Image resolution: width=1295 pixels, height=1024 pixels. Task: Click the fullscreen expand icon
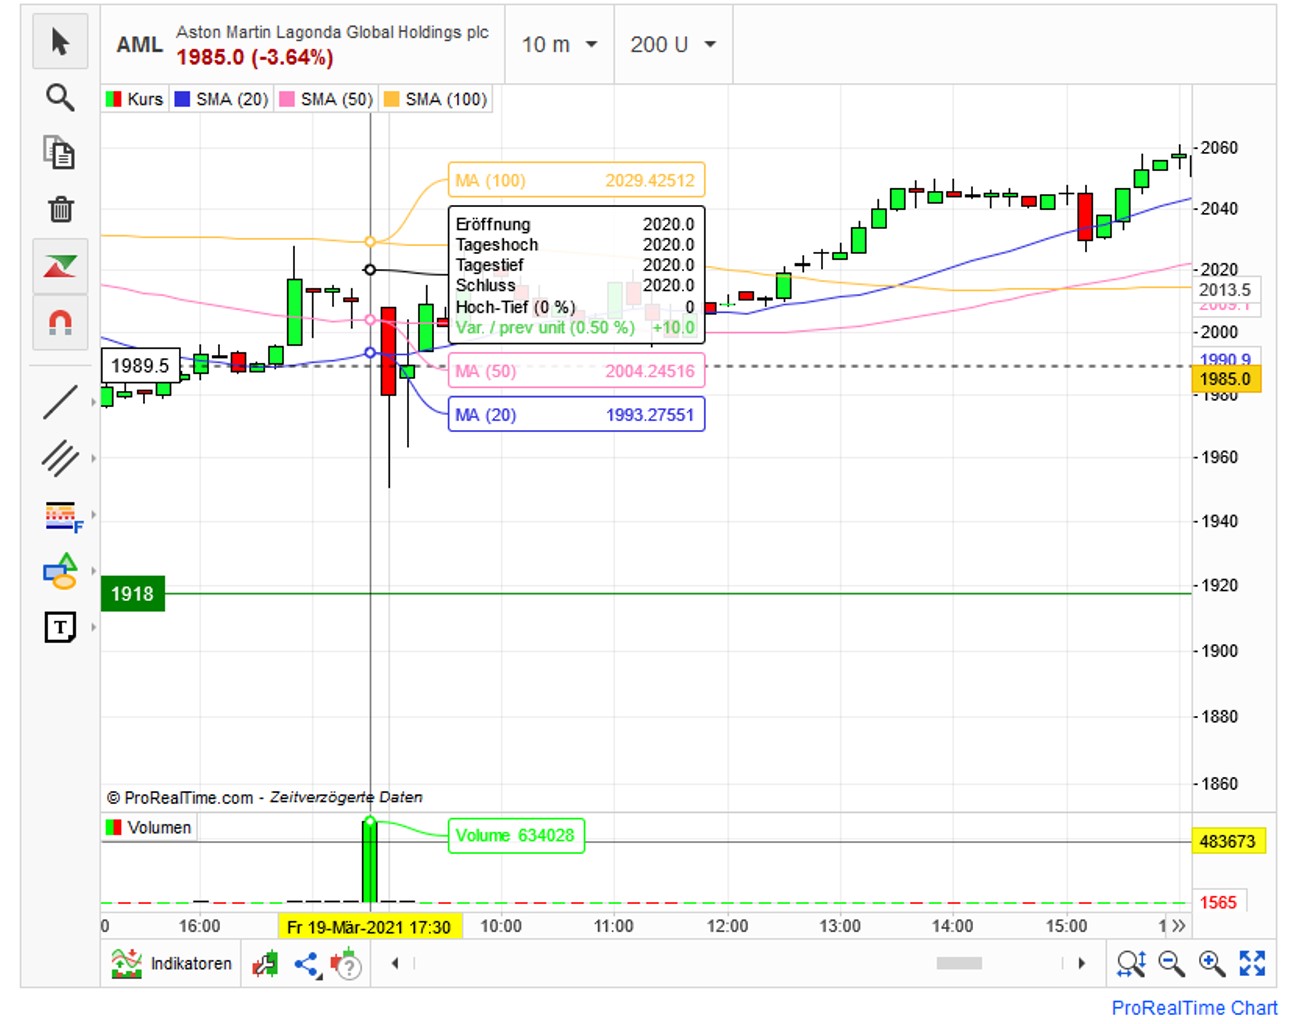(1252, 964)
